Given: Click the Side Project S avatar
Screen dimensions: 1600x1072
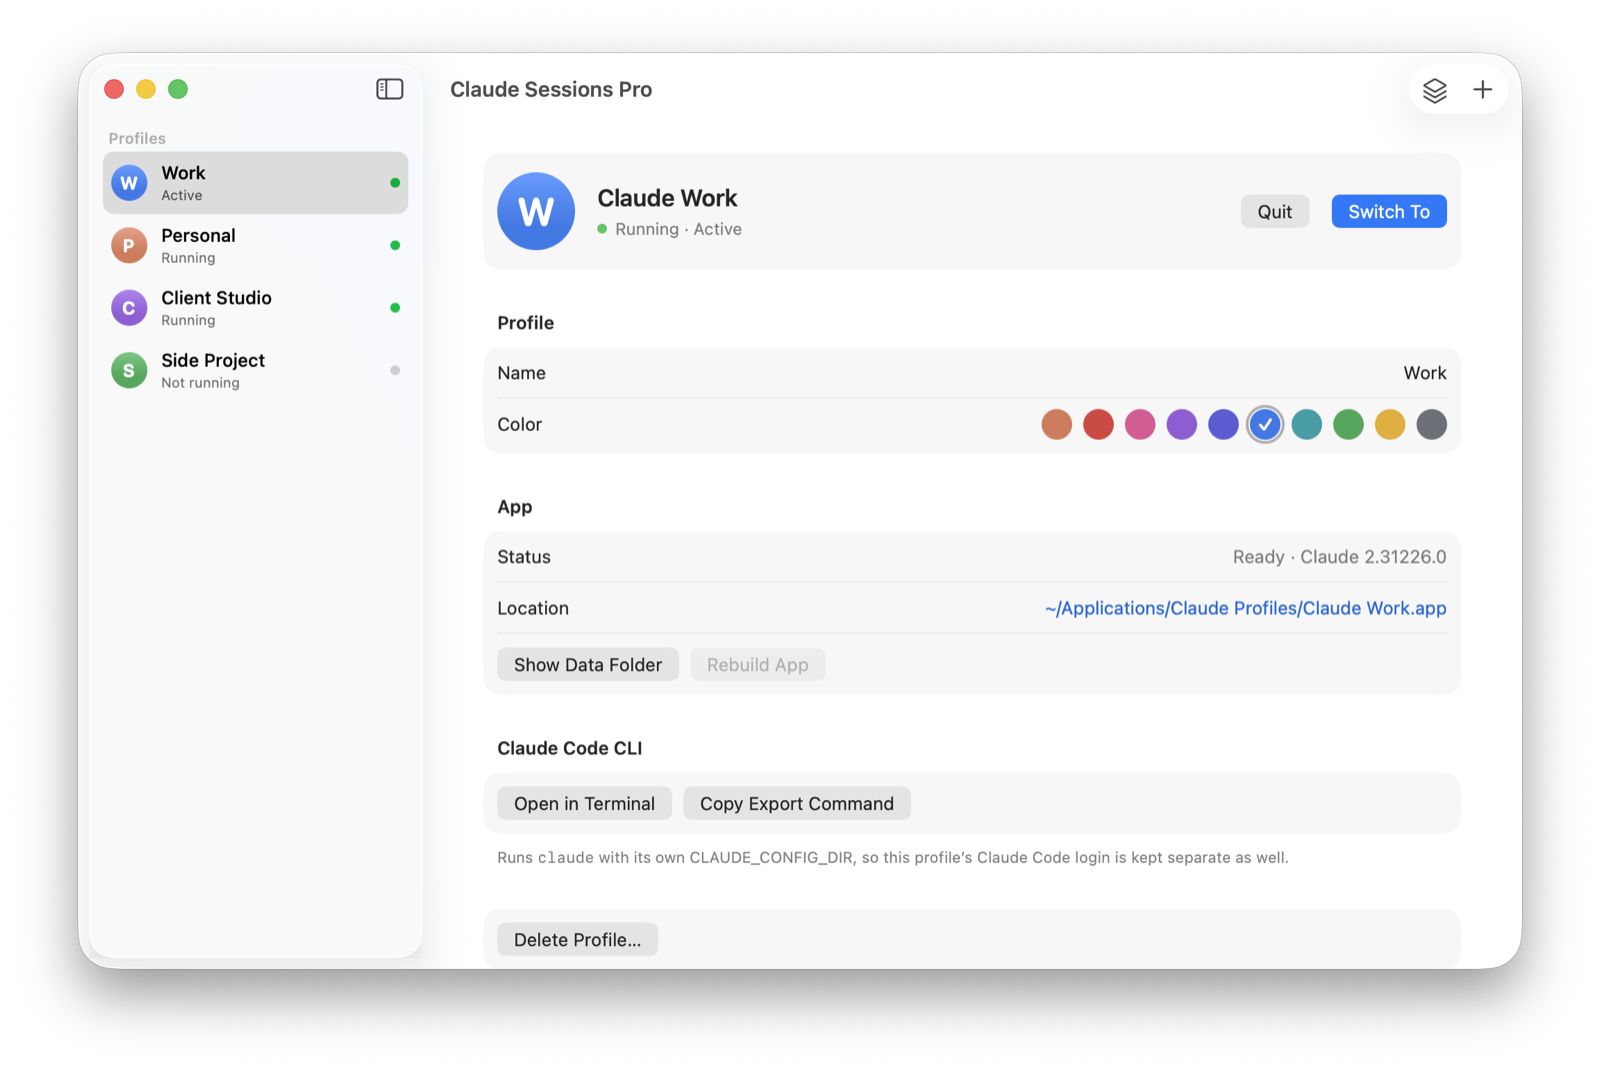Looking at the screenshot, I should [129, 370].
